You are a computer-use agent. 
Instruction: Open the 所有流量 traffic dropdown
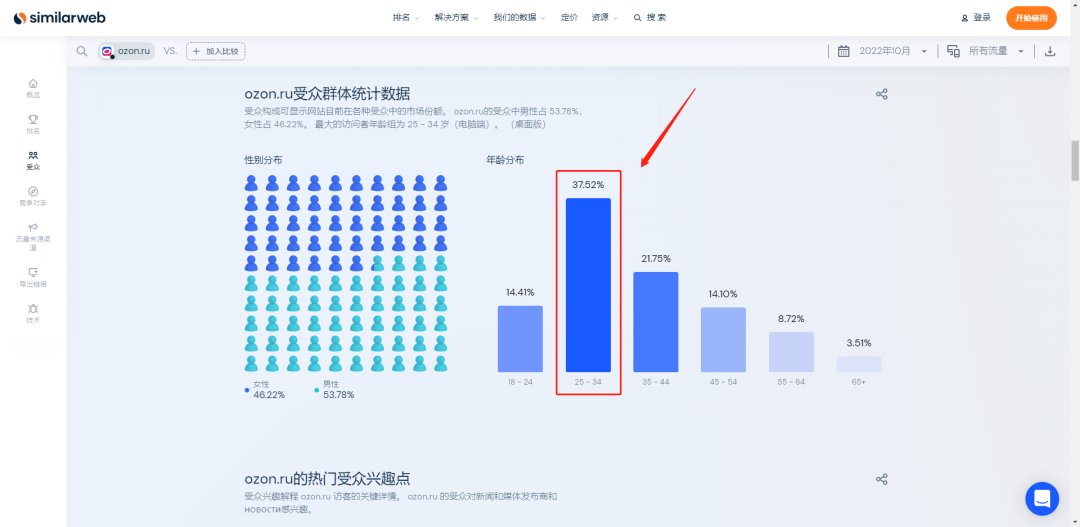pyautogui.click(x=996, y=51)
